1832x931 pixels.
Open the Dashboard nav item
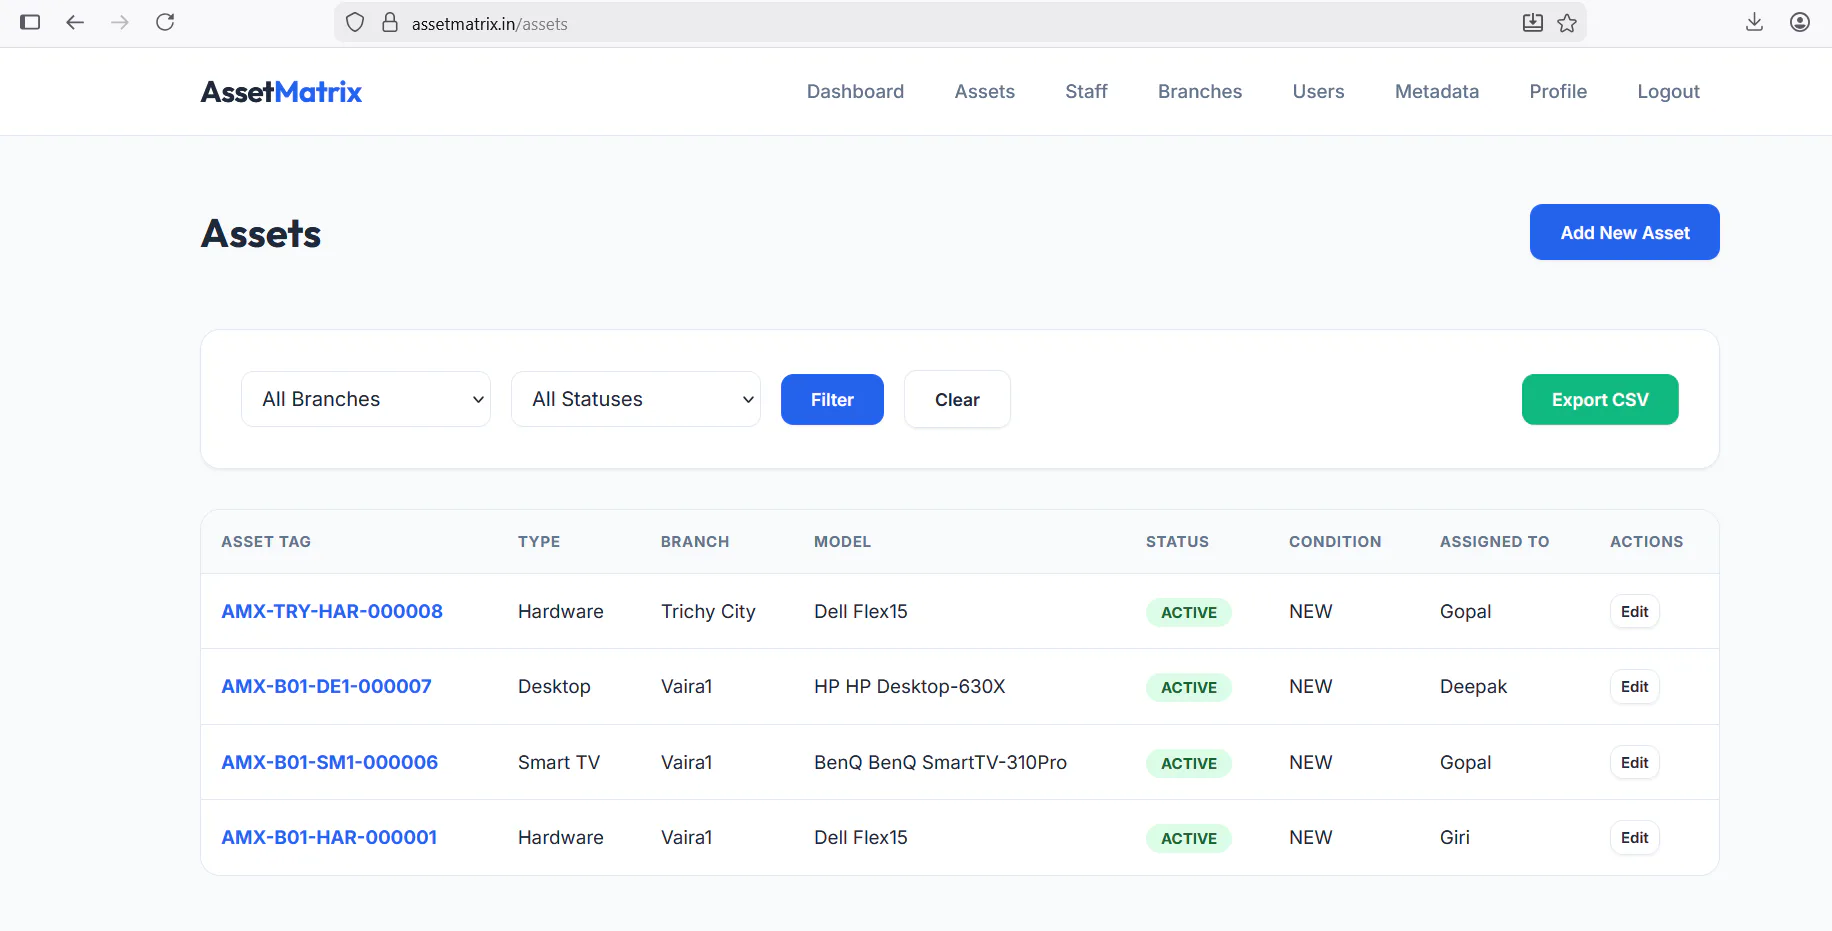(x=855, y=91)
